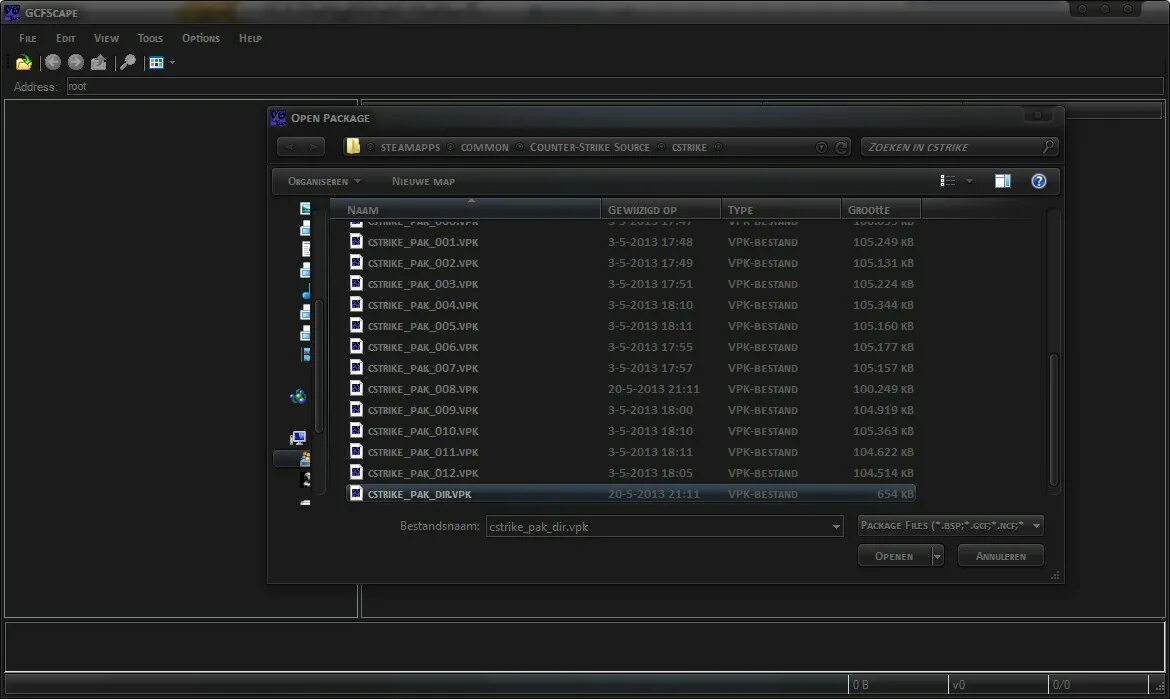Viewport: 1170px width, 699px height.
Task: Click the cstrike path segment
Action: (689, 148)
